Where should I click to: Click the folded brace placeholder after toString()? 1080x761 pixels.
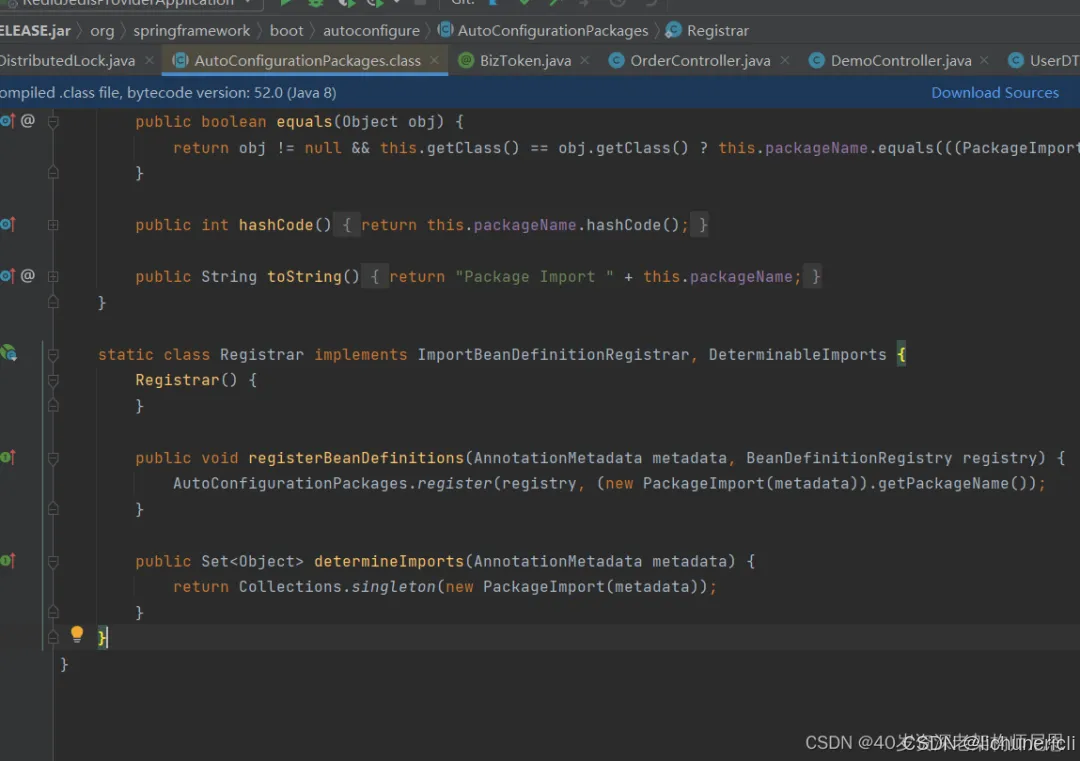[x=375, y=276]
